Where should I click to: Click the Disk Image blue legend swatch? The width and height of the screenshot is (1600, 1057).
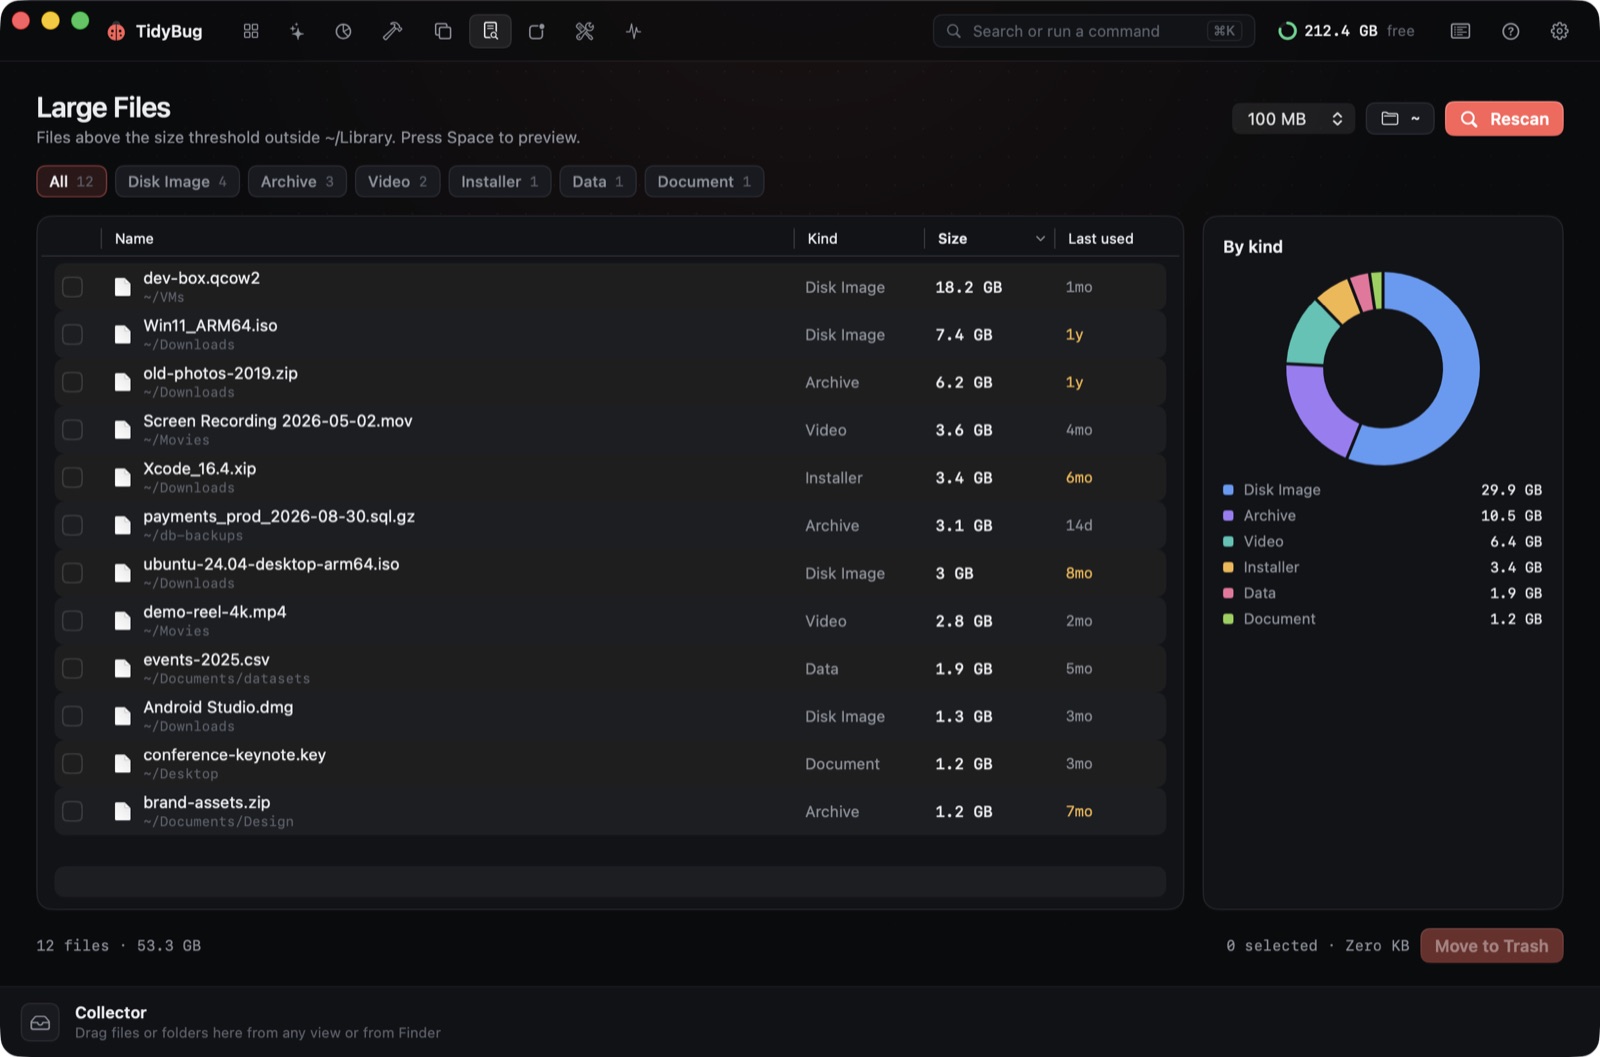click(x=1228, y=490)
